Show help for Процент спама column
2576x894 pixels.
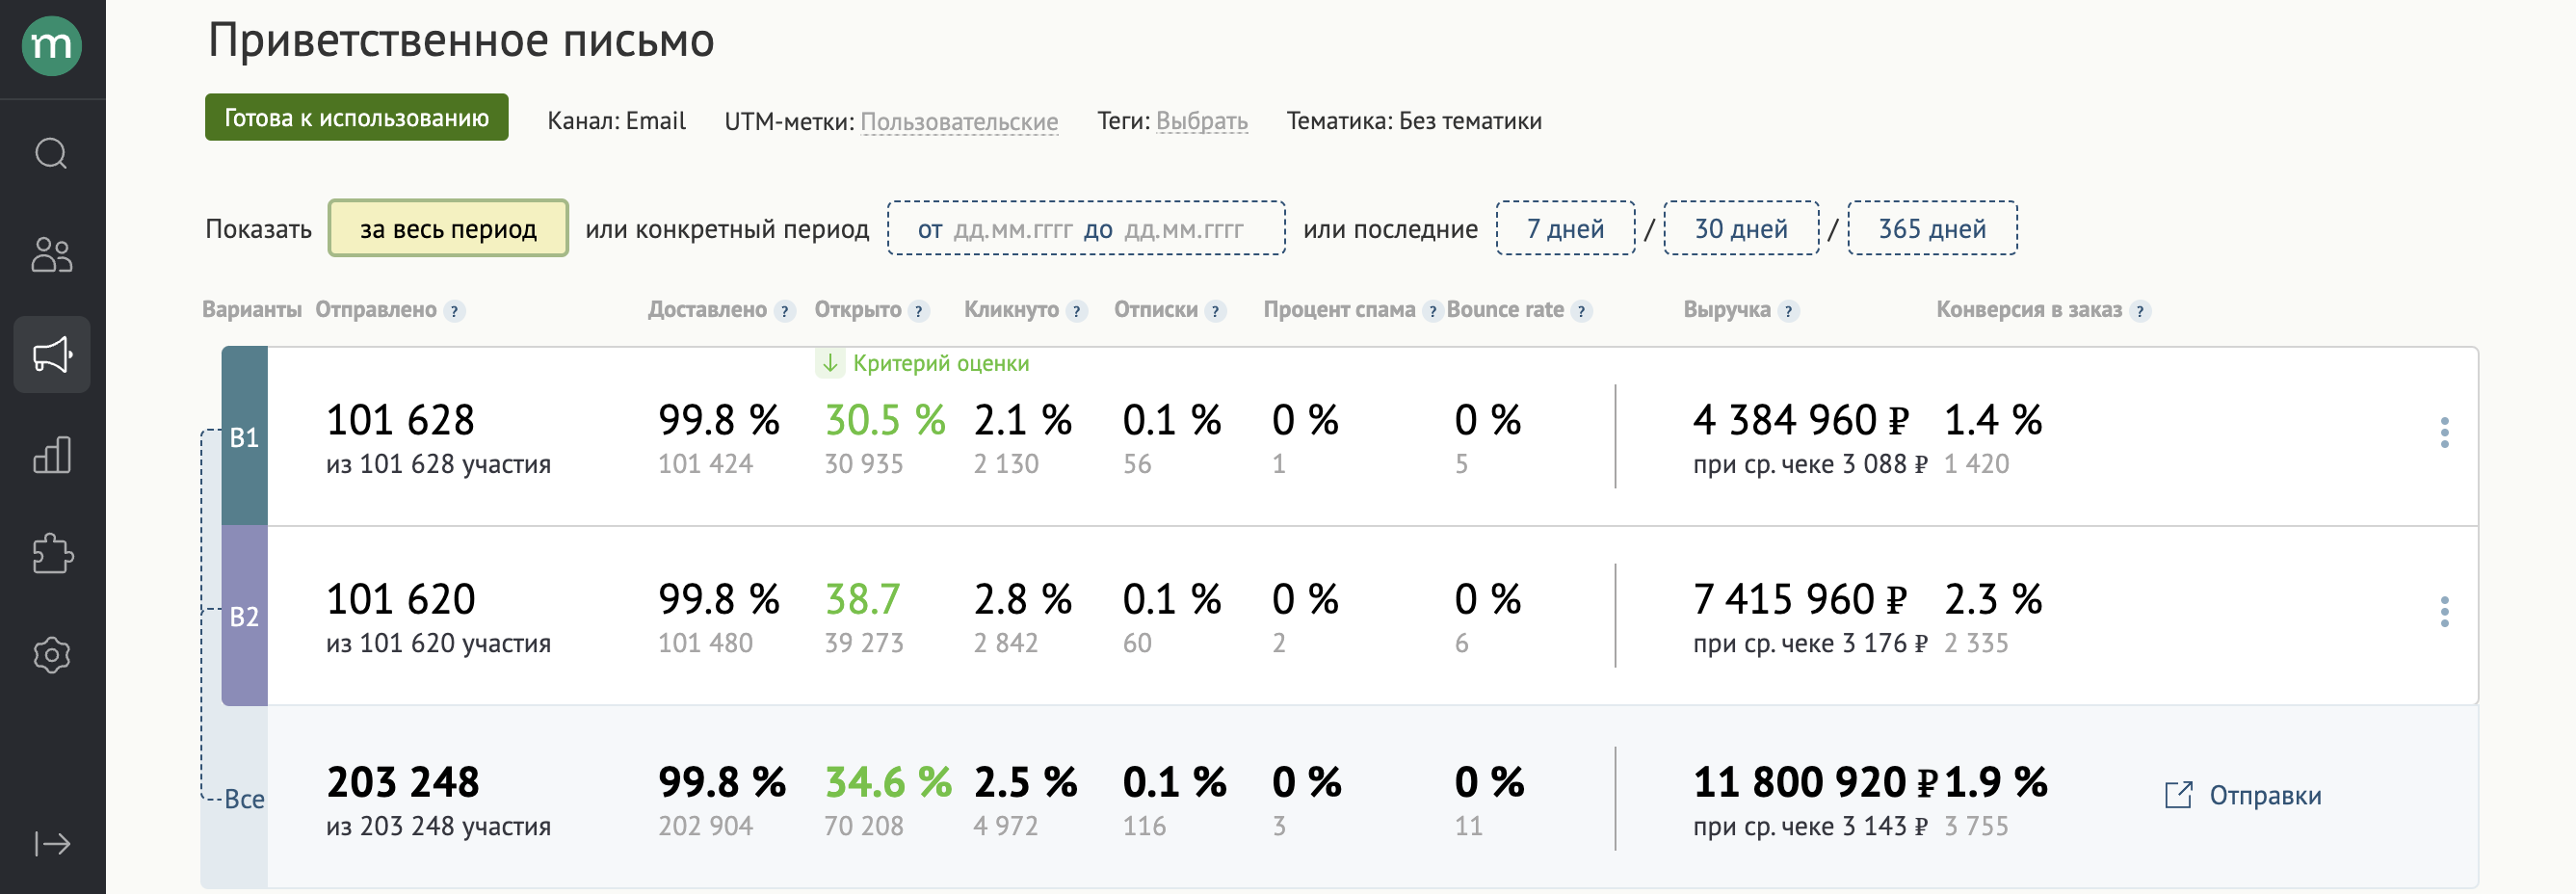[1433, 311]
